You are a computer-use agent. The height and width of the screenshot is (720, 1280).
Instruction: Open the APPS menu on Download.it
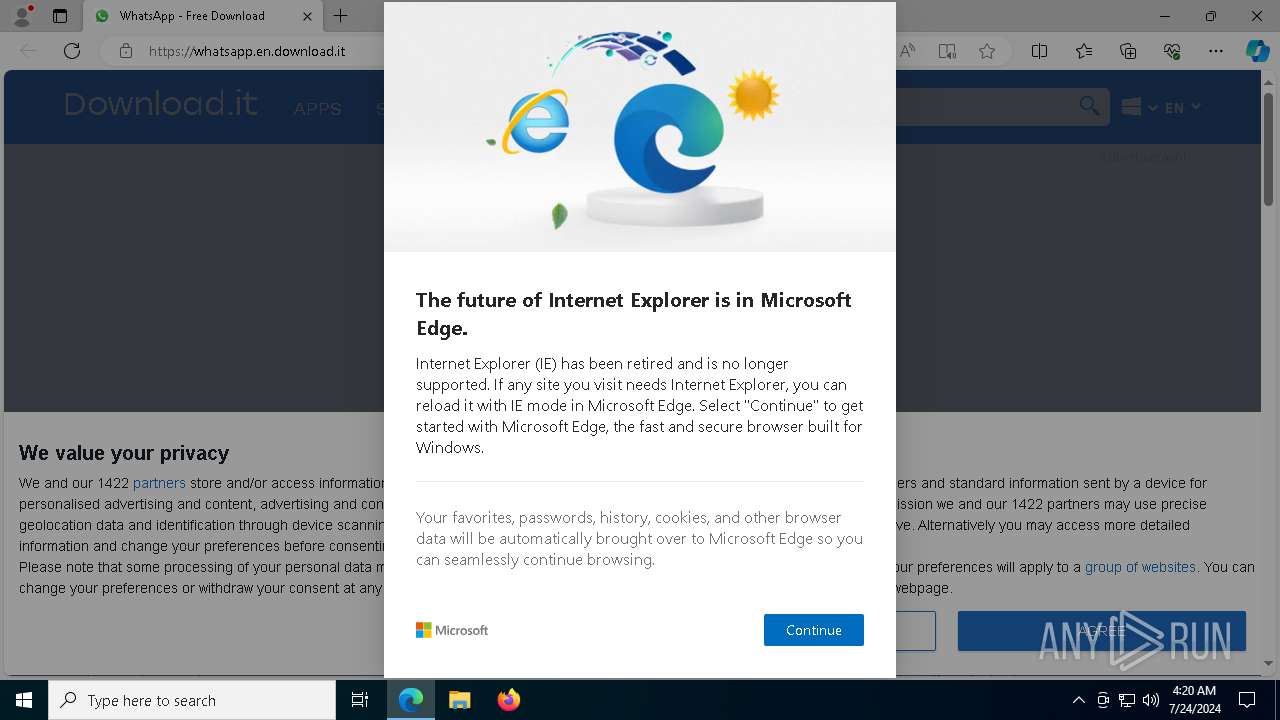(x=317, y=108)
